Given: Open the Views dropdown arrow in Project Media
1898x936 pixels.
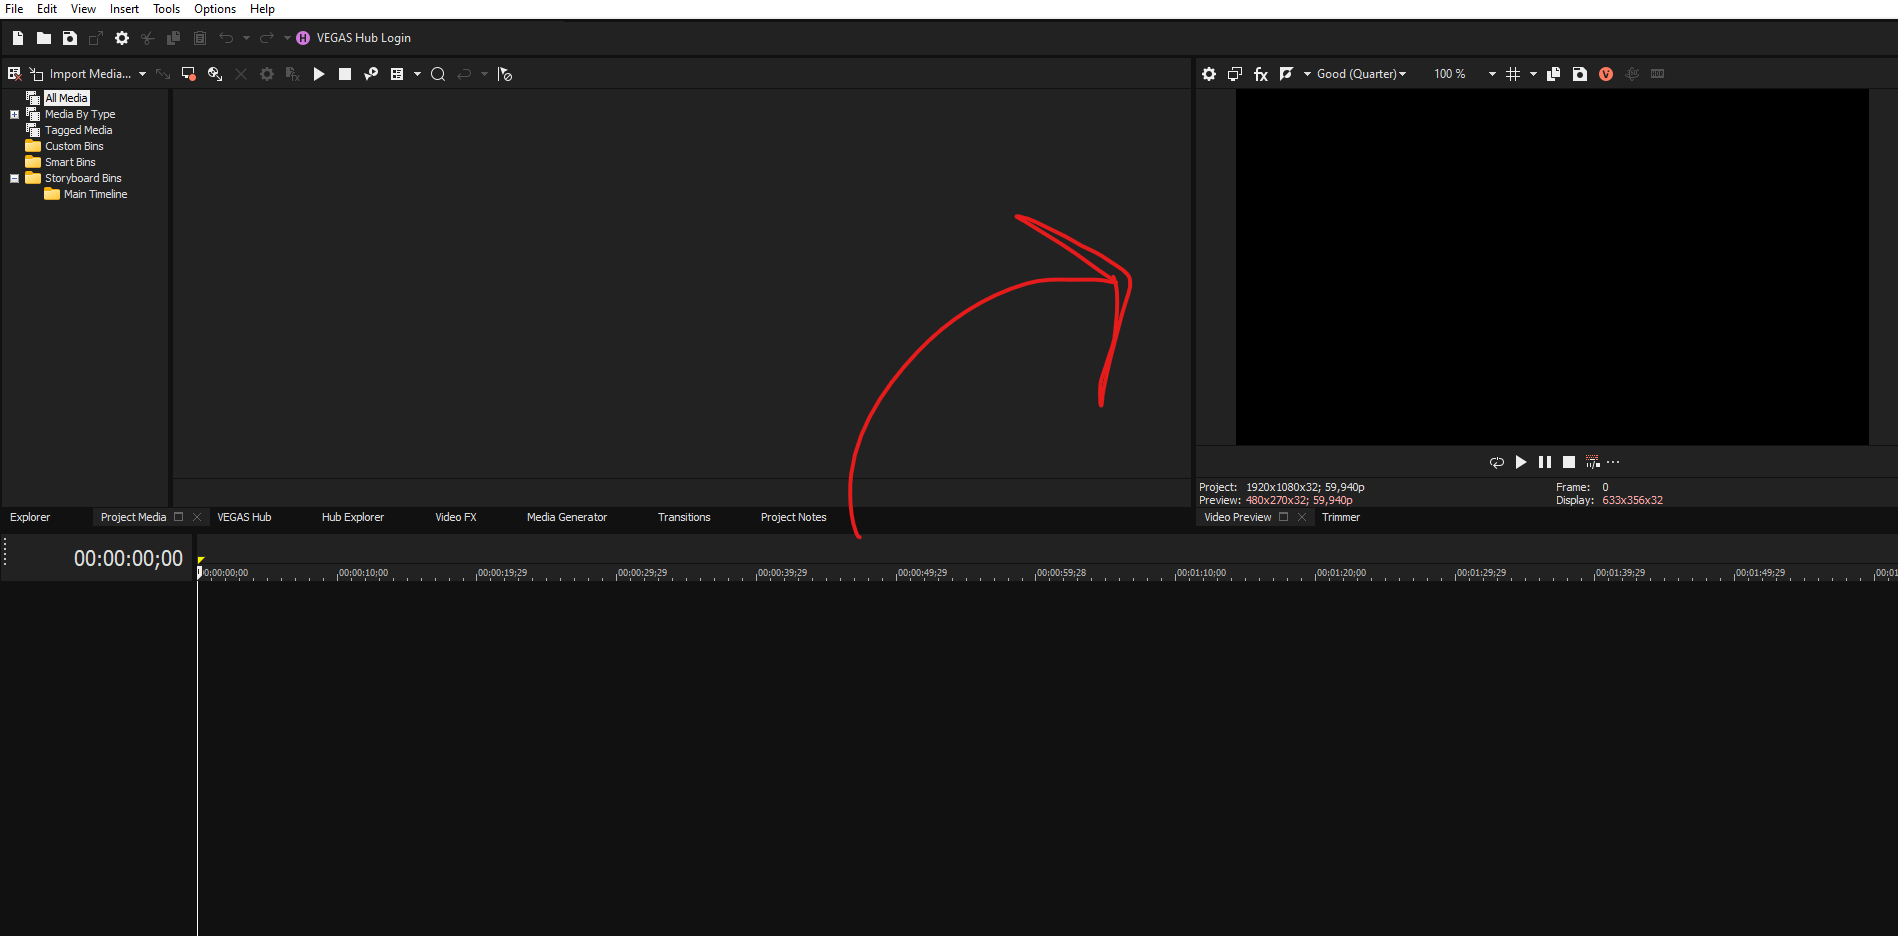Looking at the screenshot, I should (x=418, y=74).
